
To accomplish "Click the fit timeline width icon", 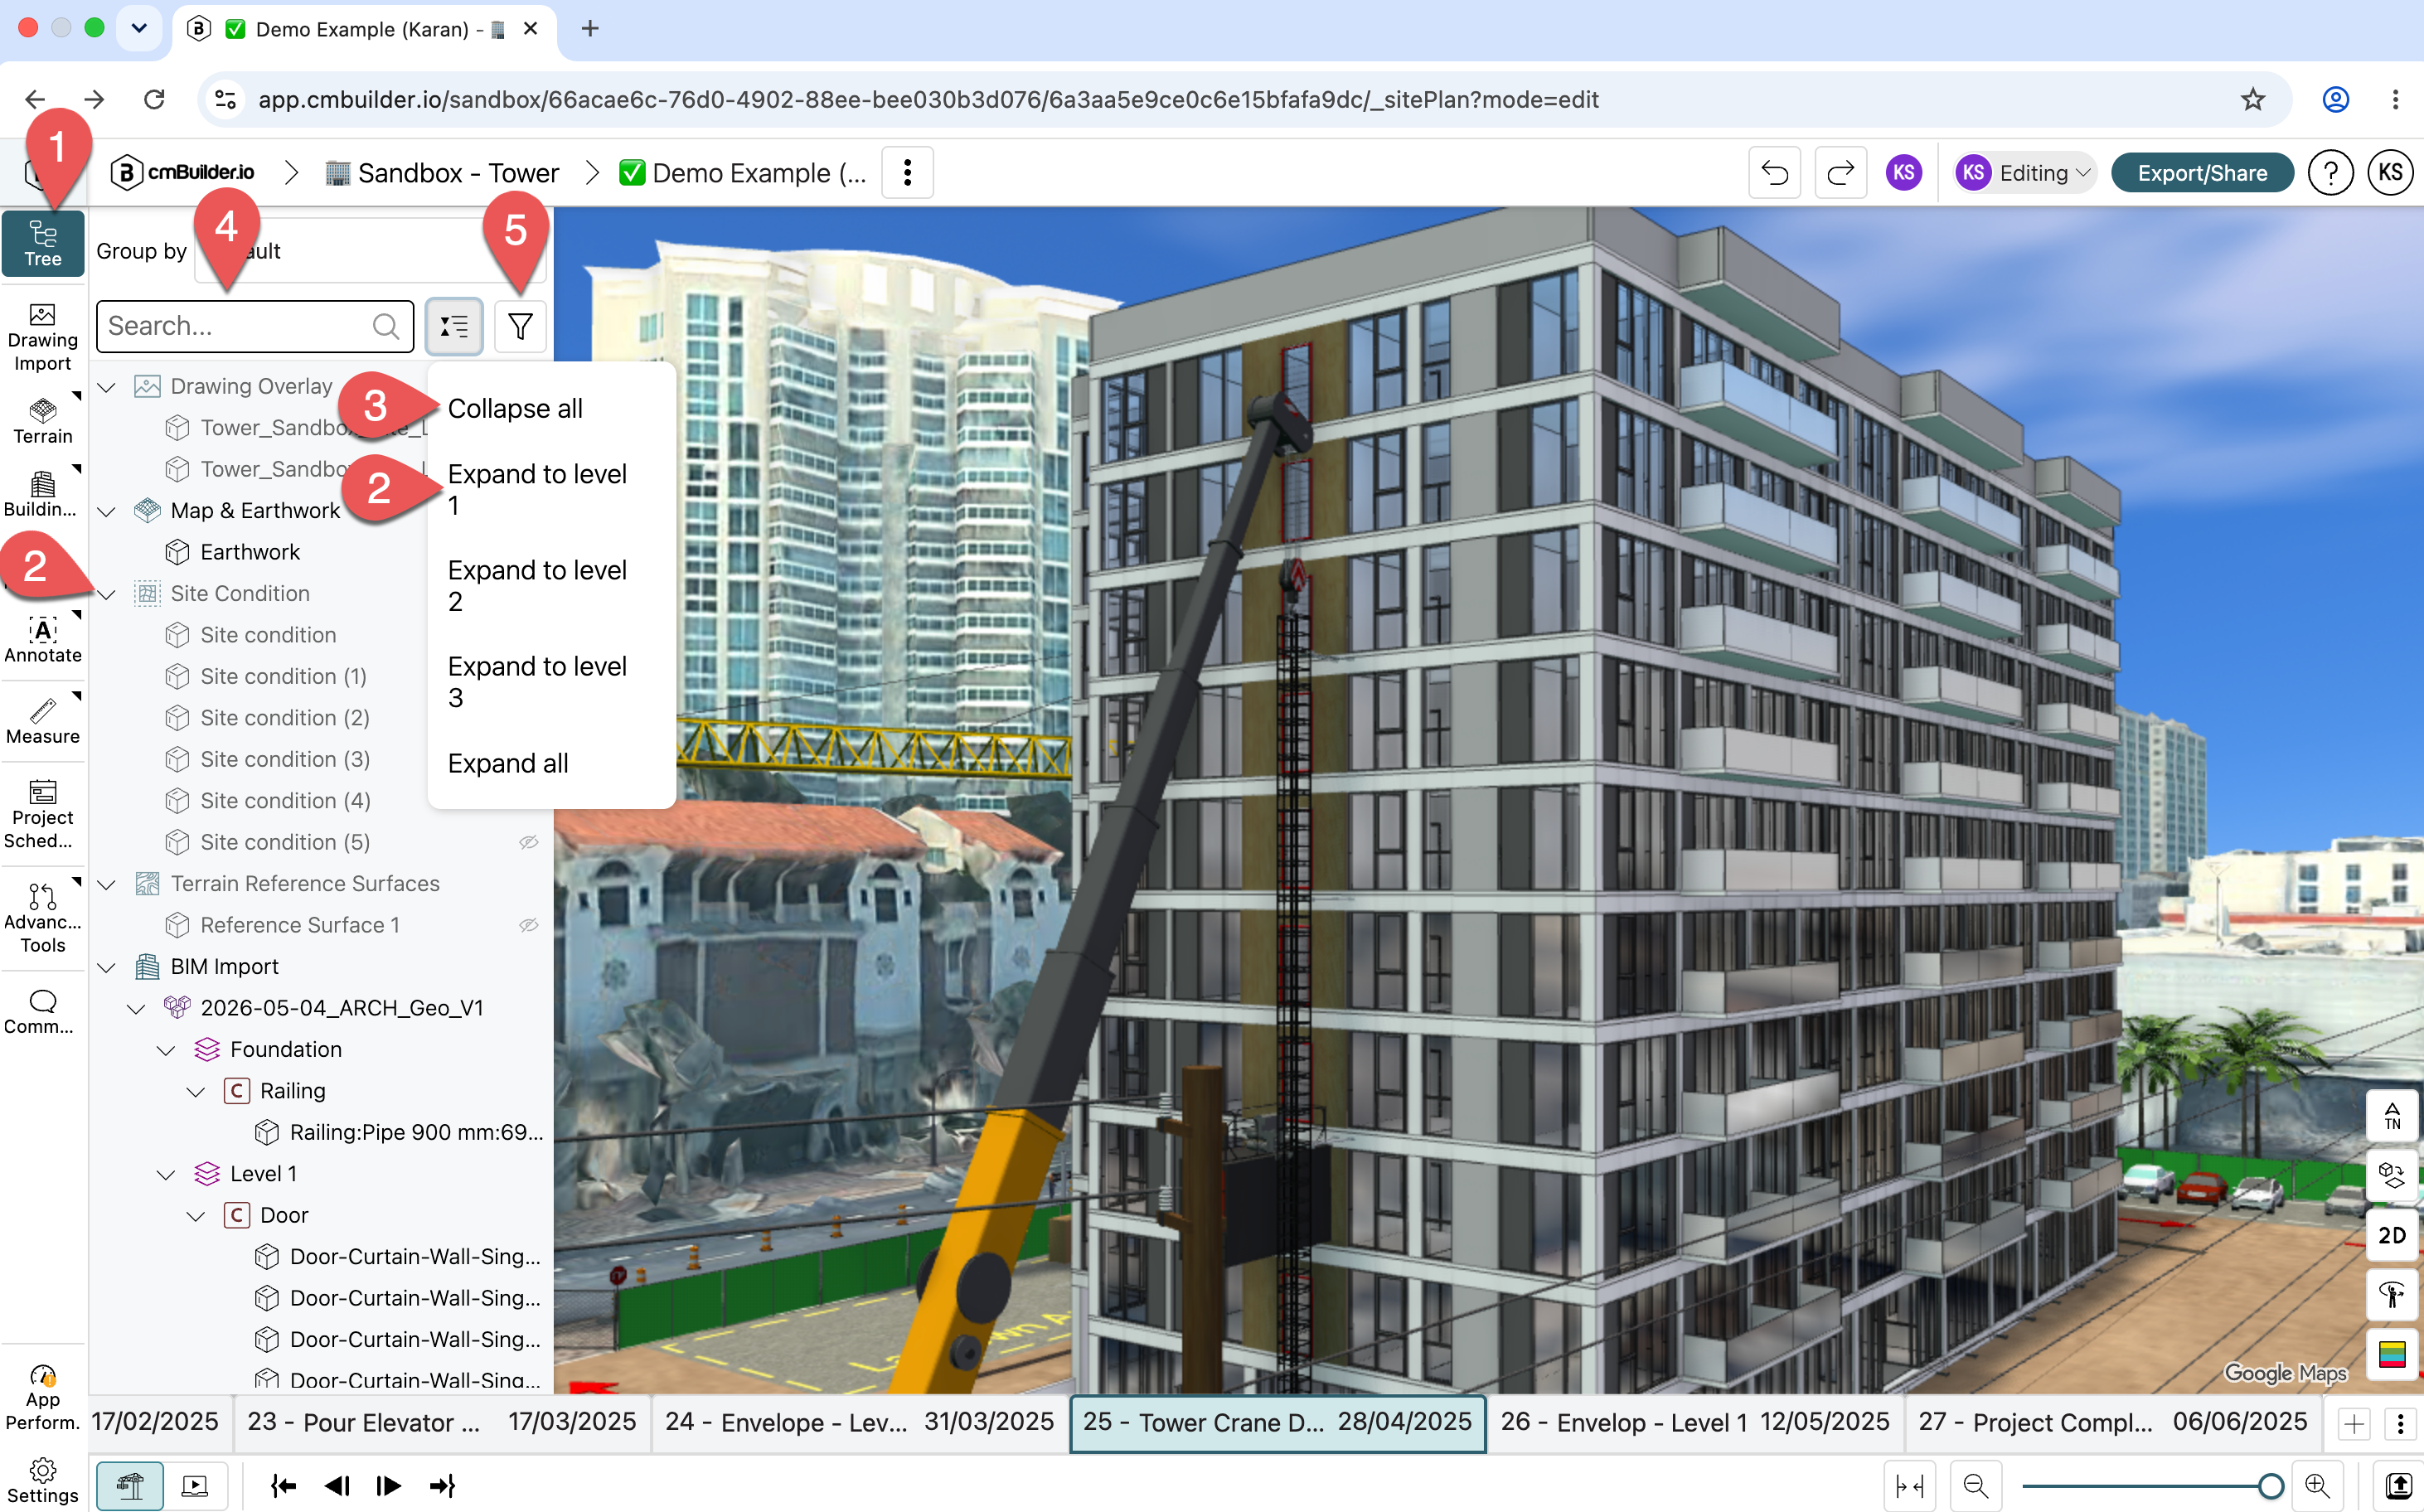I will tap(1910, 1485).
